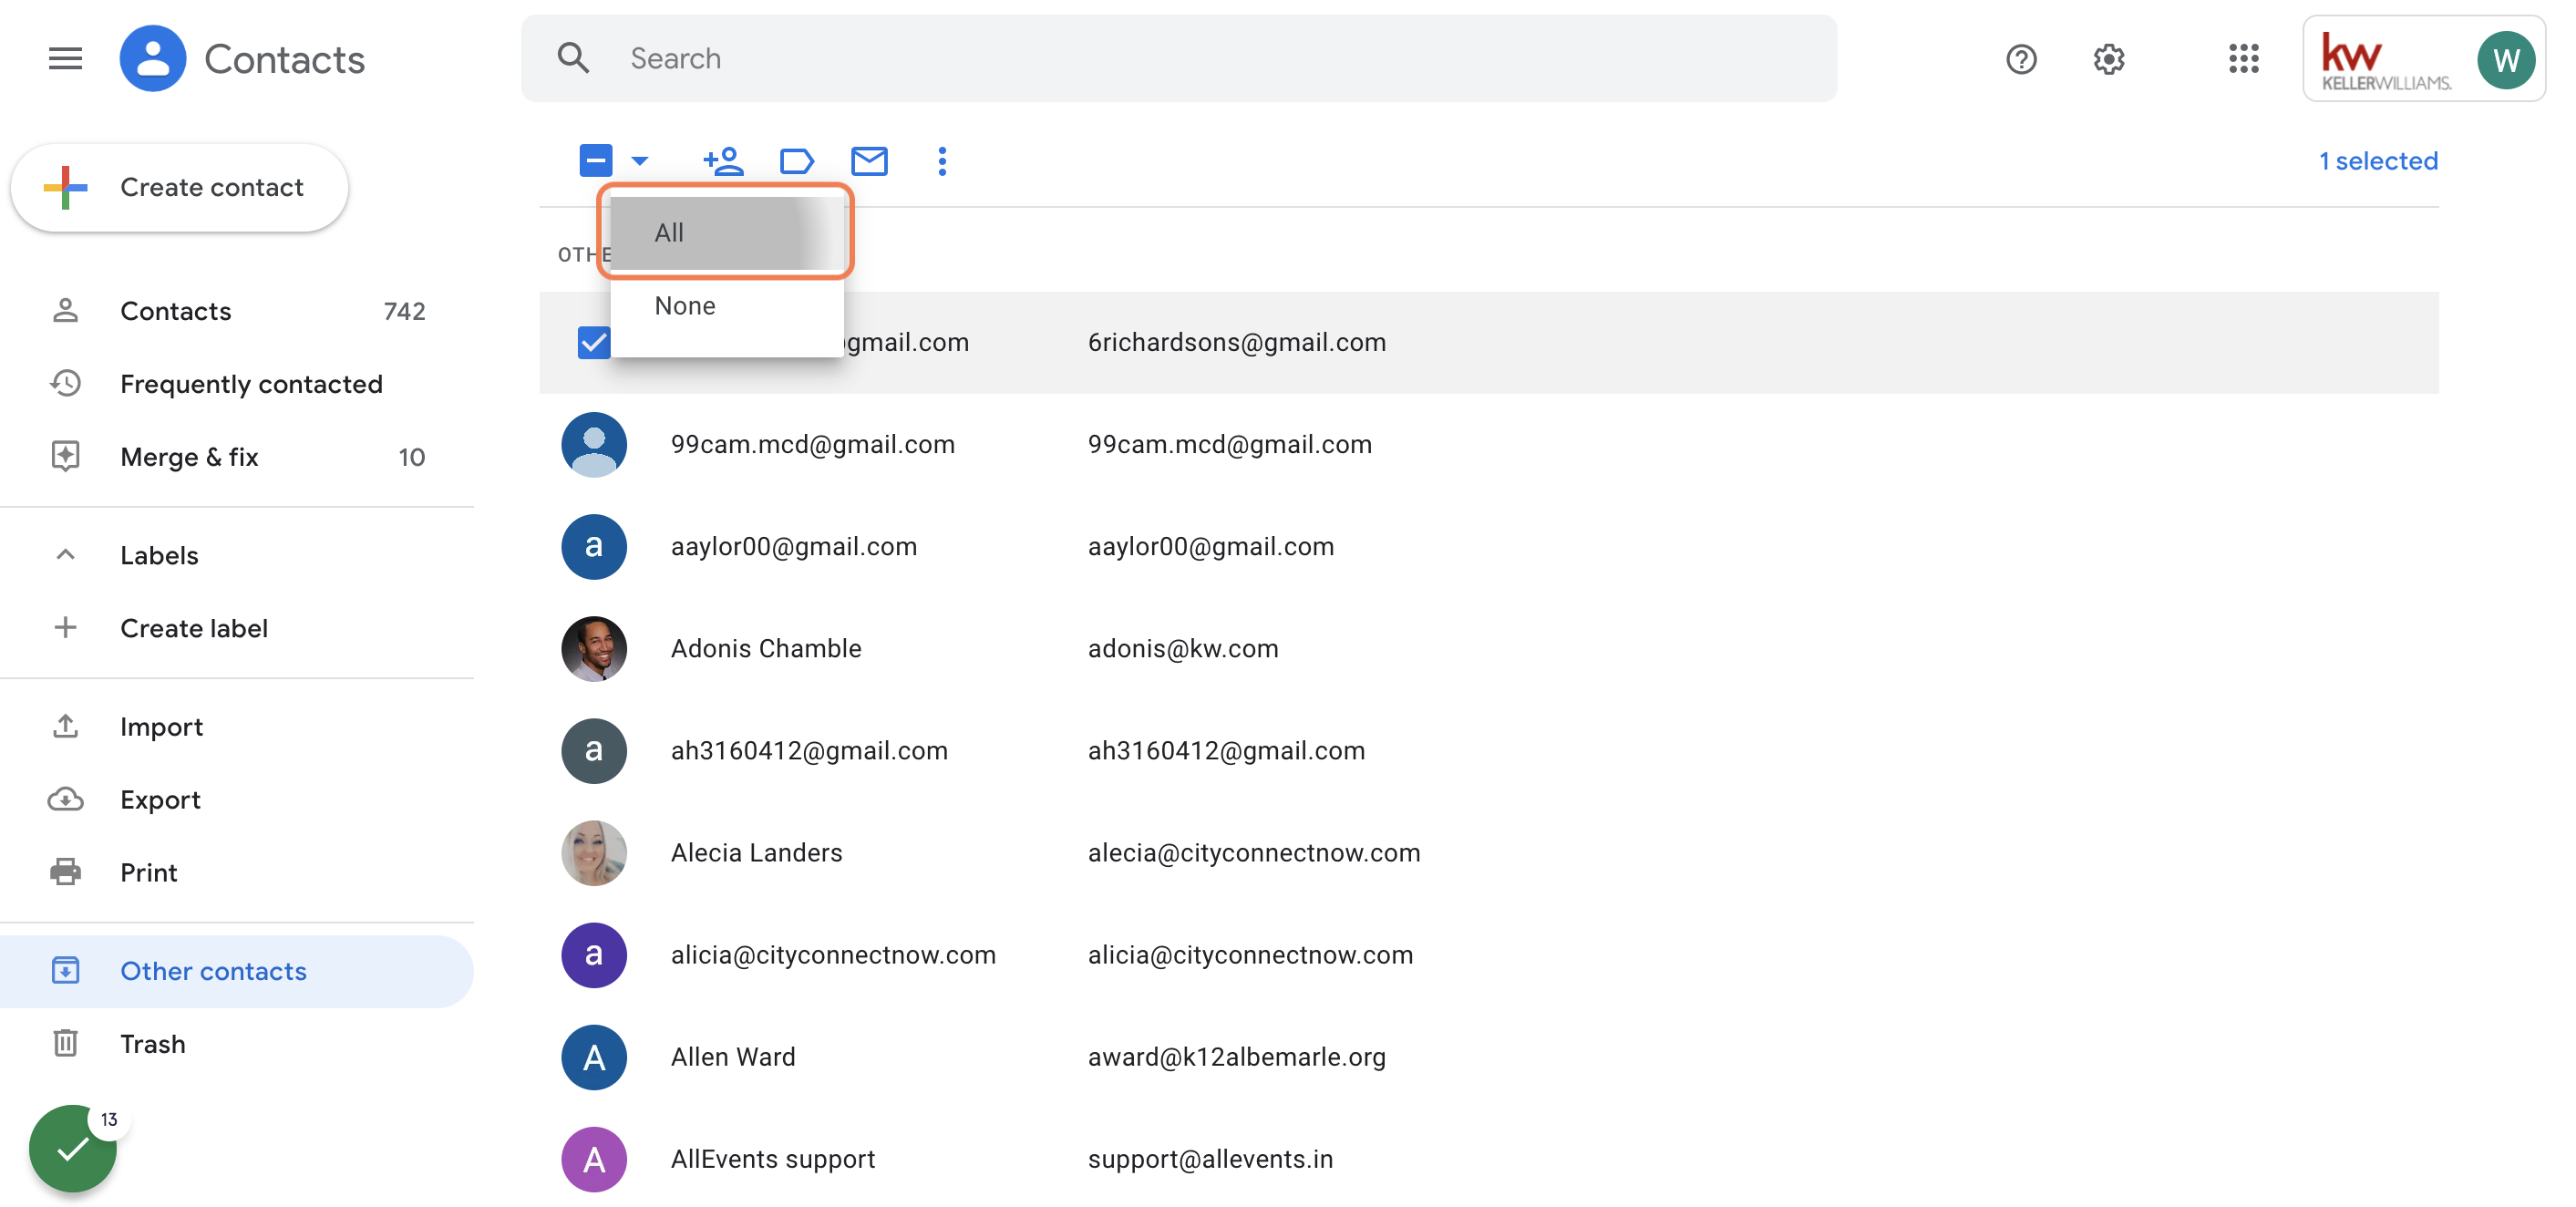The height and width of the screenshot is (1207, 2576).
Task: Click Create label
Action: (237, 627)
